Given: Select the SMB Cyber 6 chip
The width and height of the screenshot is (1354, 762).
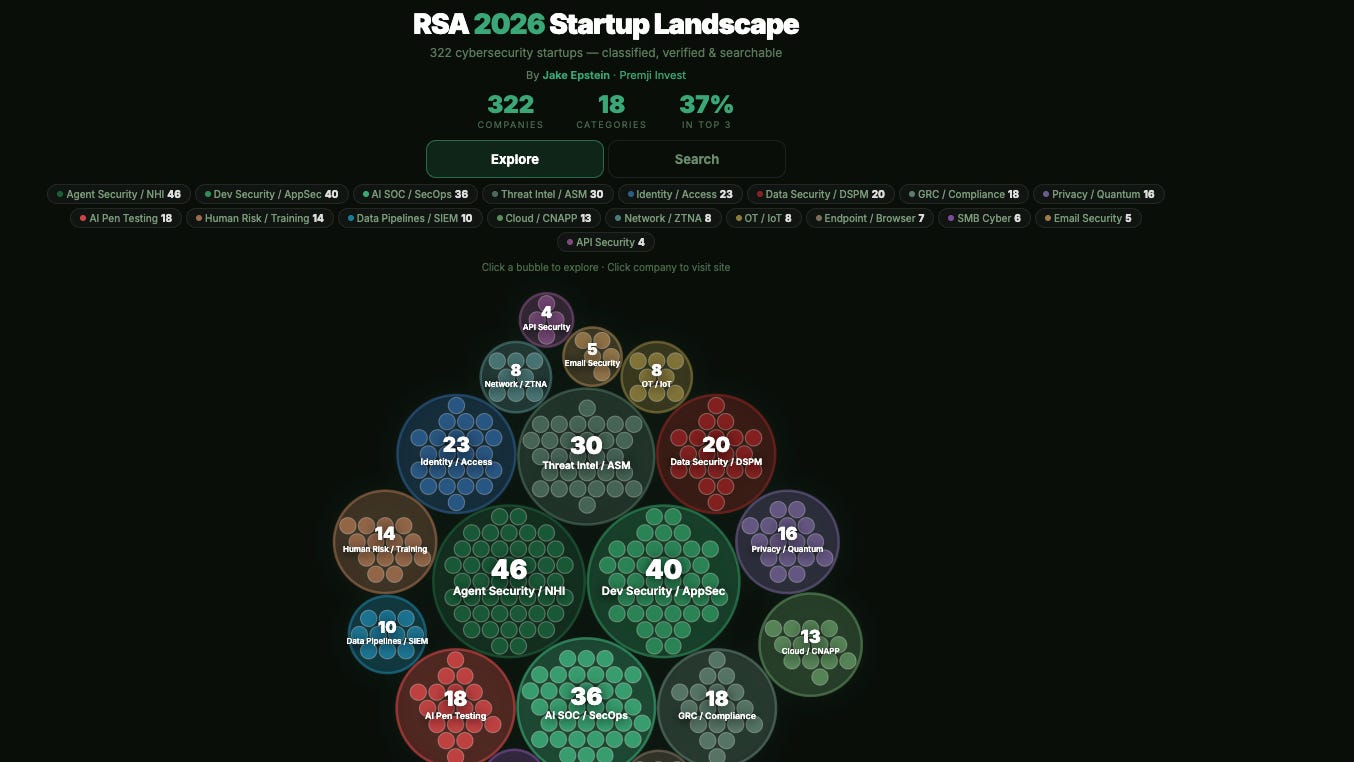Looking at the screenshot, I should 985,218.
